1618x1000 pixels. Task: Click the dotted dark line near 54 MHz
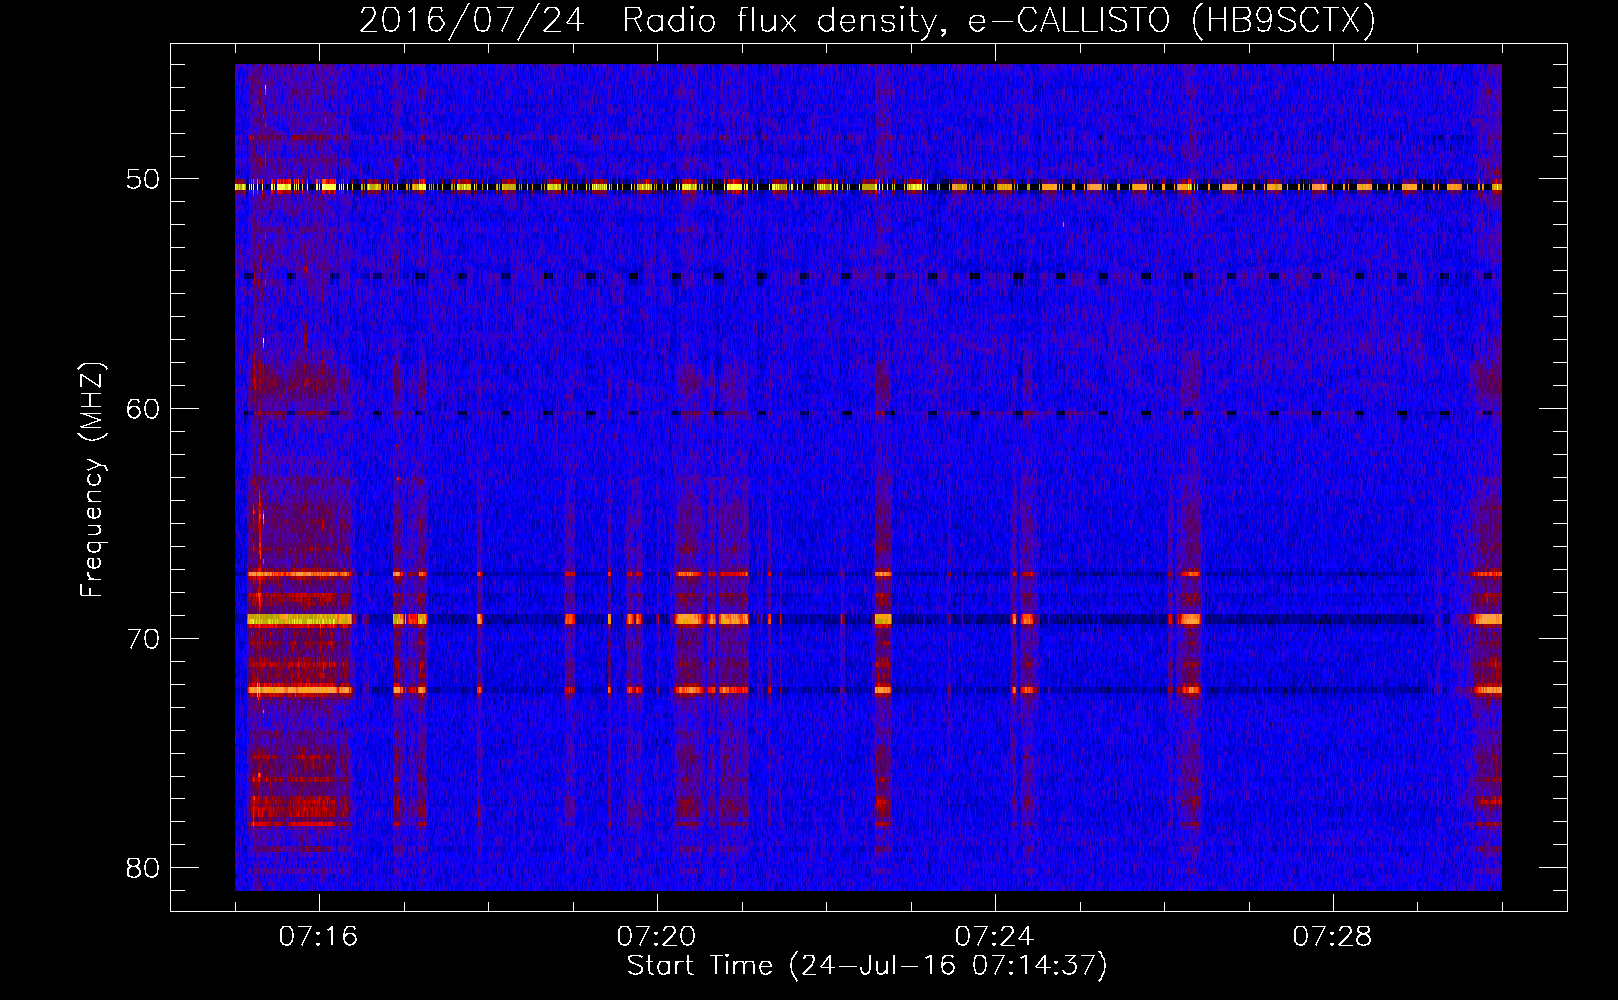pyautogui.click(x=868, y=276)
